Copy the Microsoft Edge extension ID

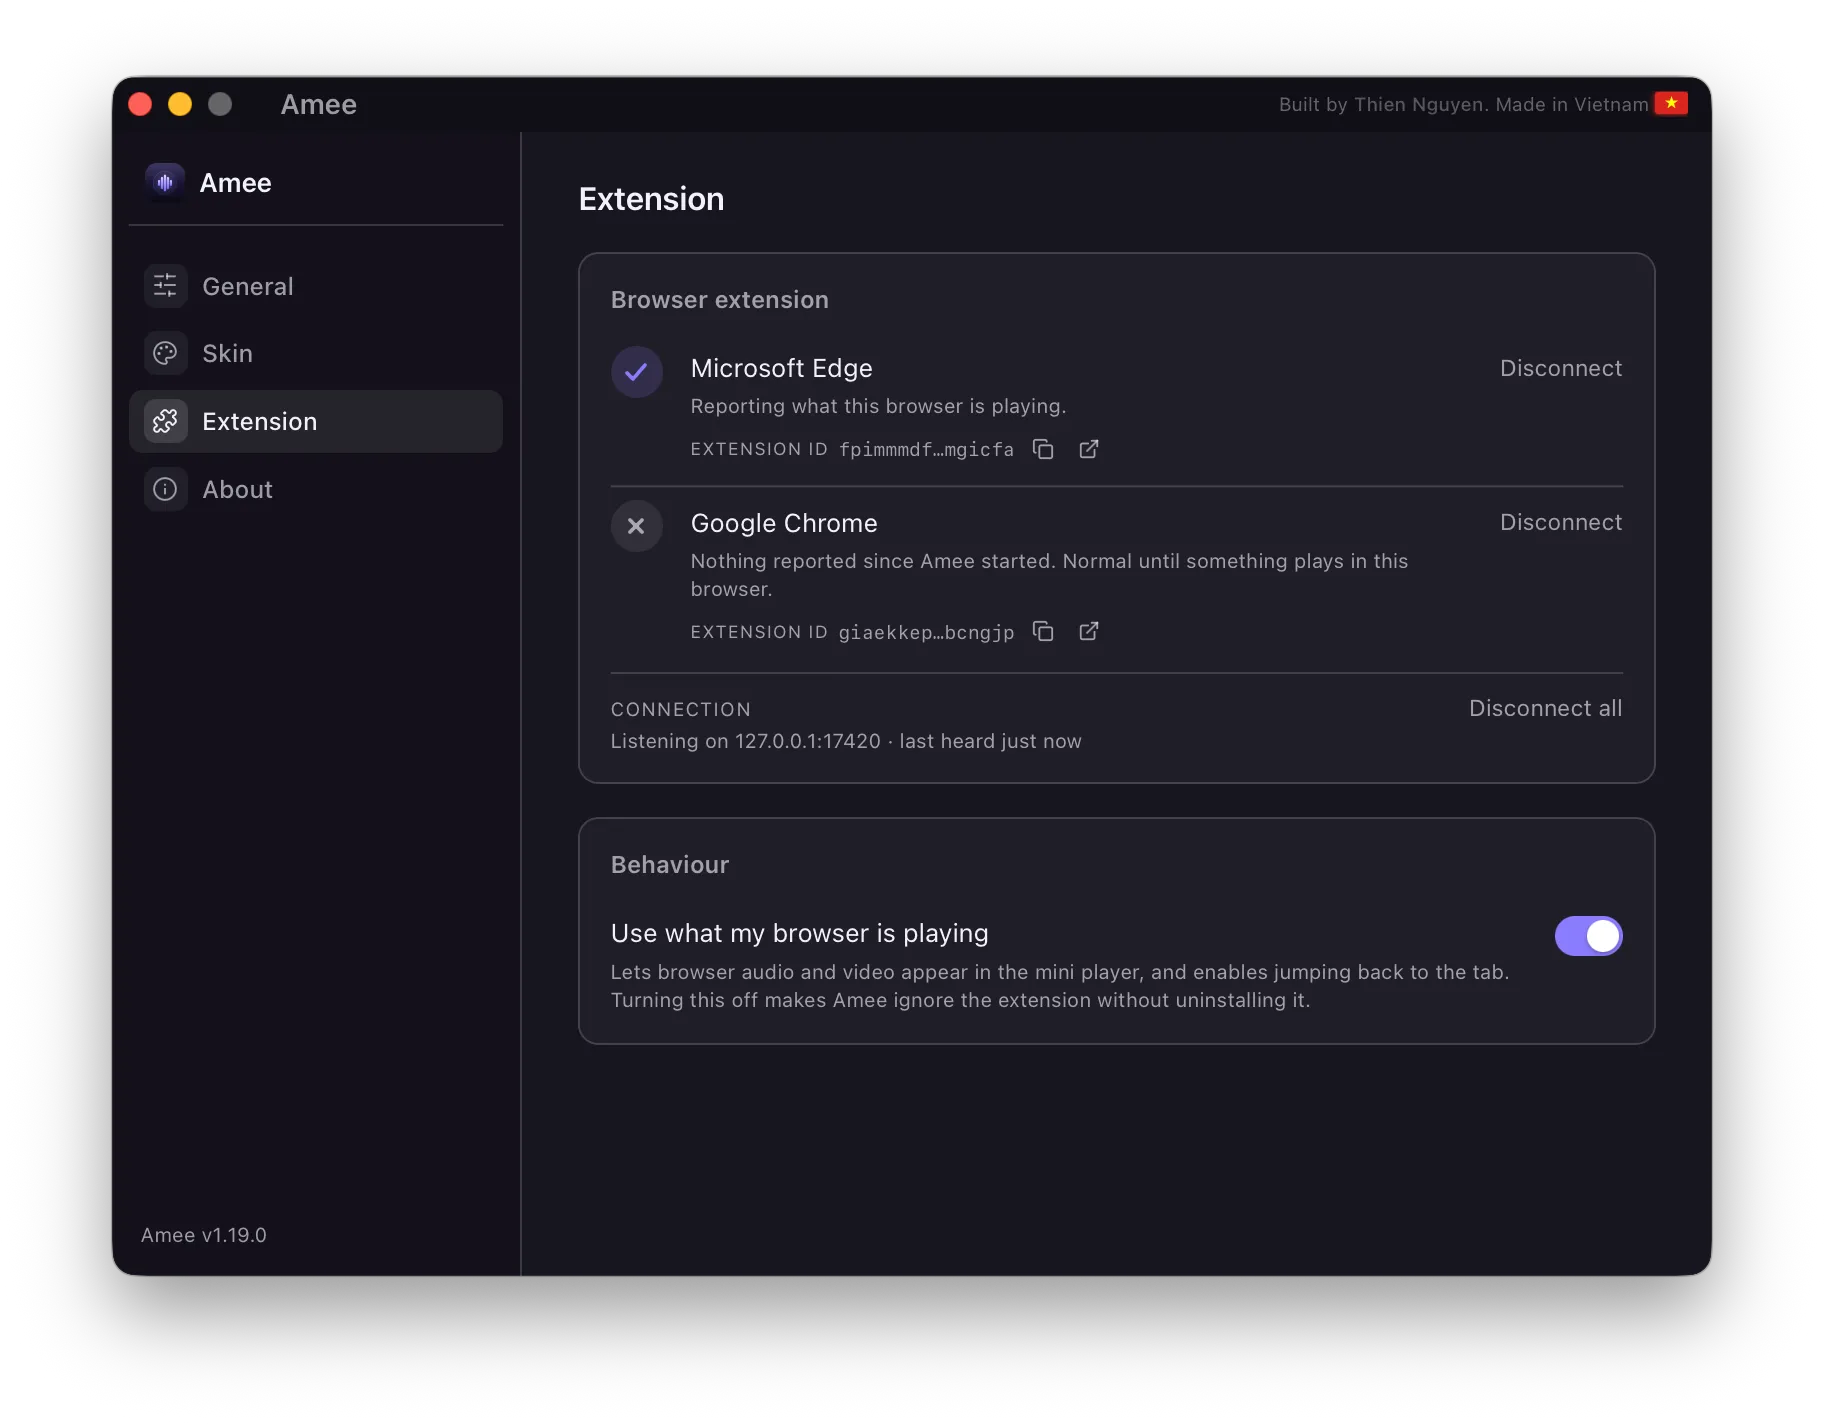(1043, 449)
